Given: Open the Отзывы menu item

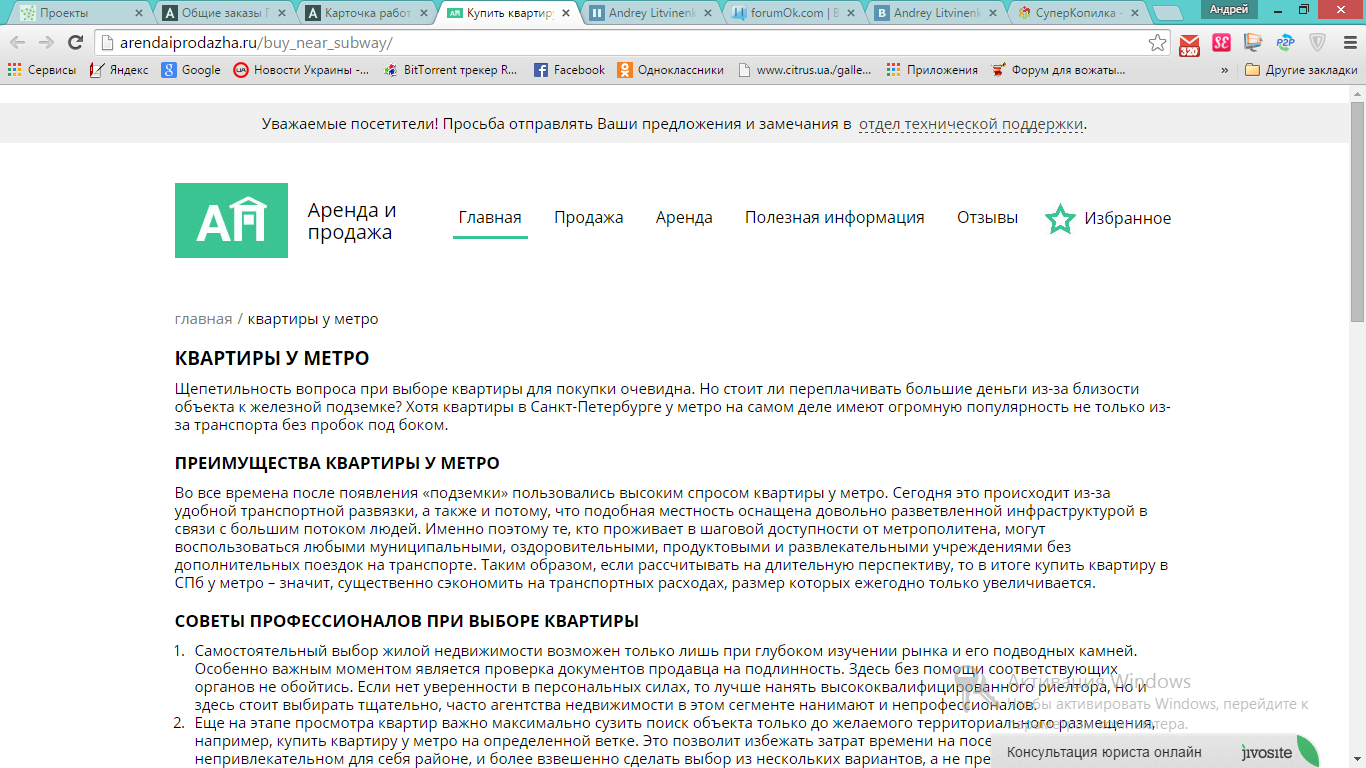Looking at the screenshot, I should click(x=988, y=218).
